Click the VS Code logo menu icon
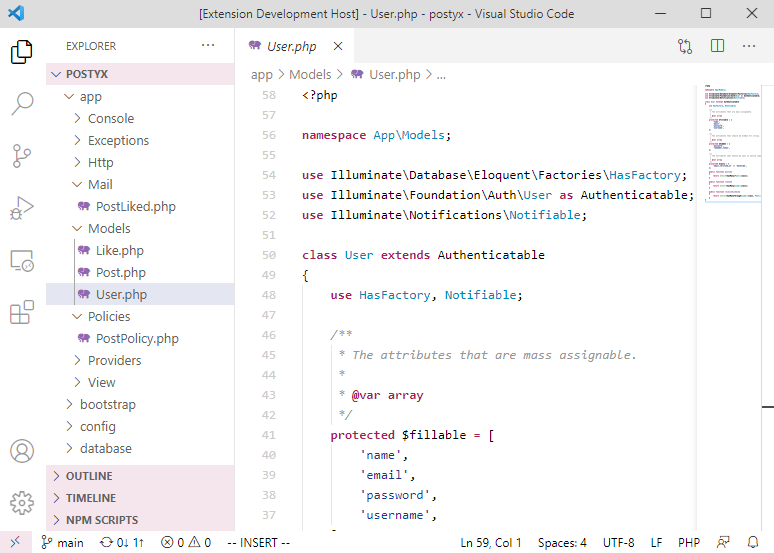The image size is (774, 553). (16, 13)
